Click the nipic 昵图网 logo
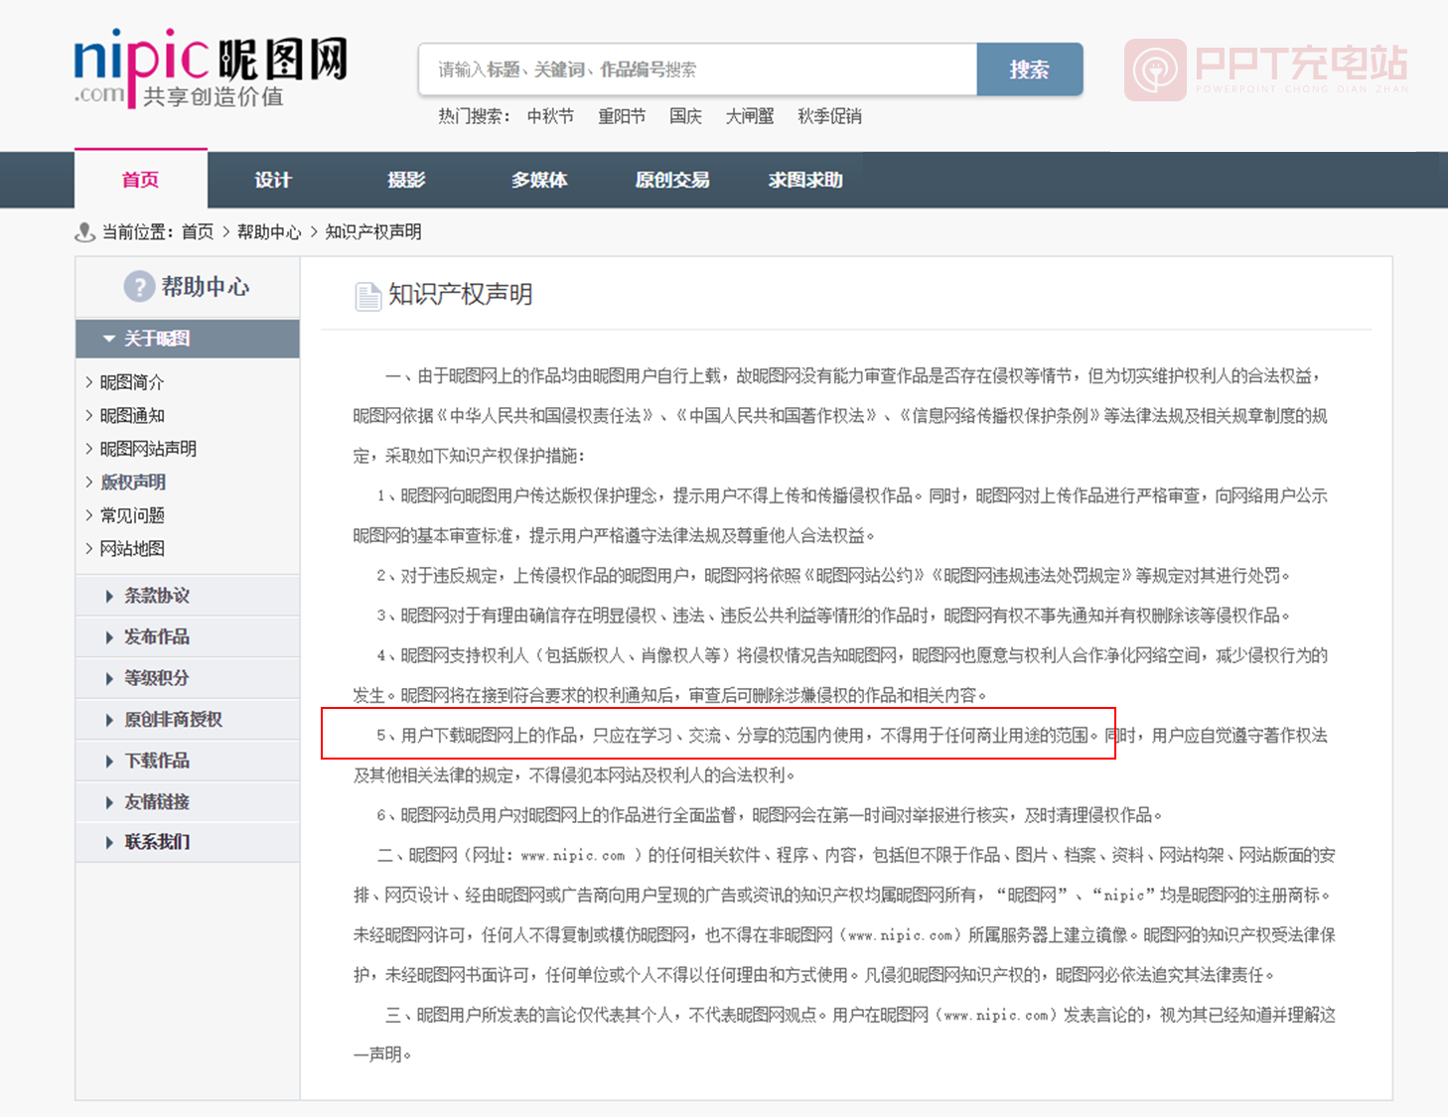 [x=210, y=68]
